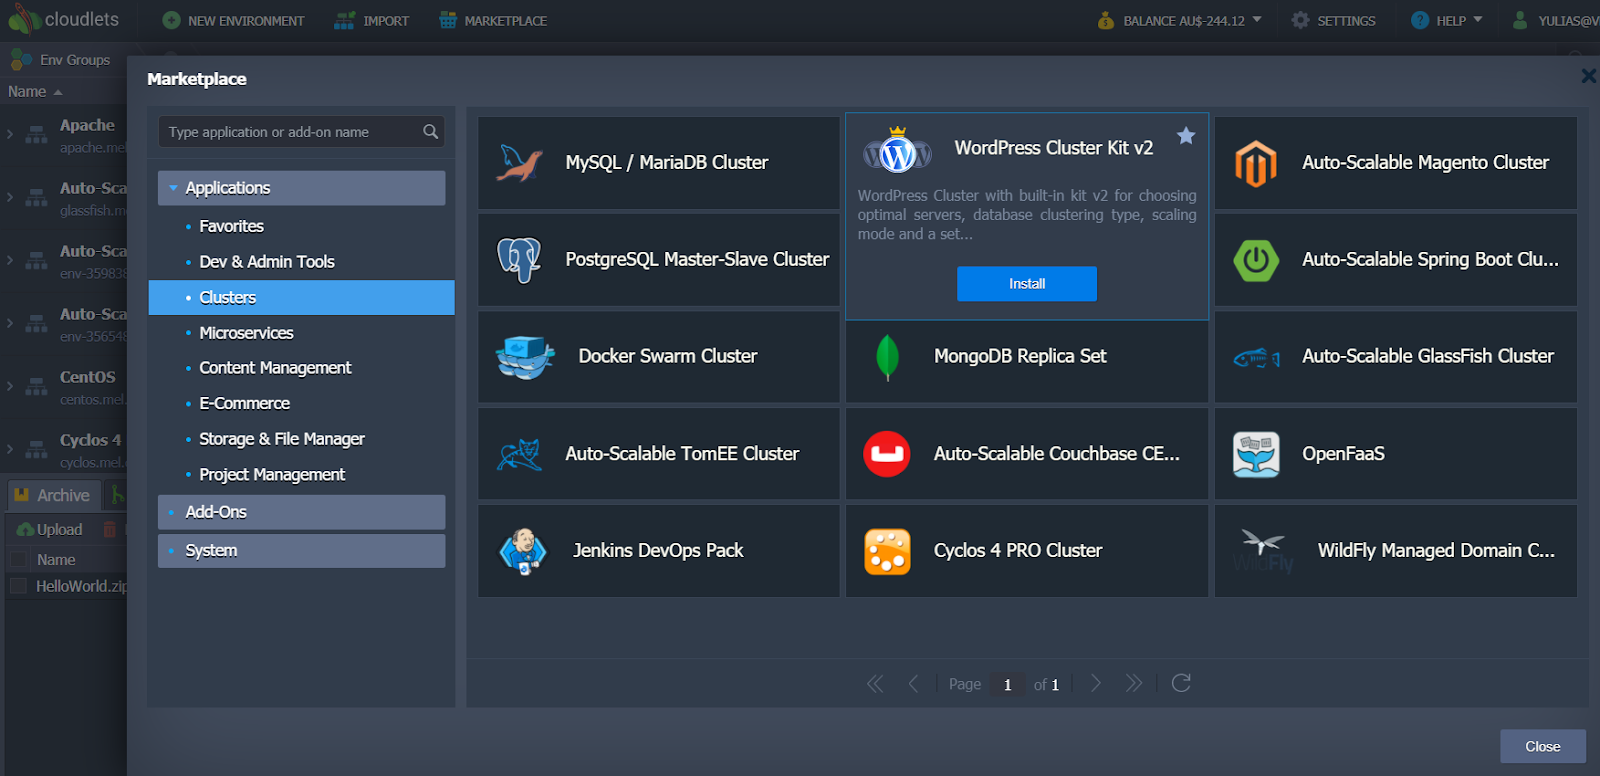1600x776 pixels.
Task: Open the Docker Swarm Cluster card
Action: point(659,357)
